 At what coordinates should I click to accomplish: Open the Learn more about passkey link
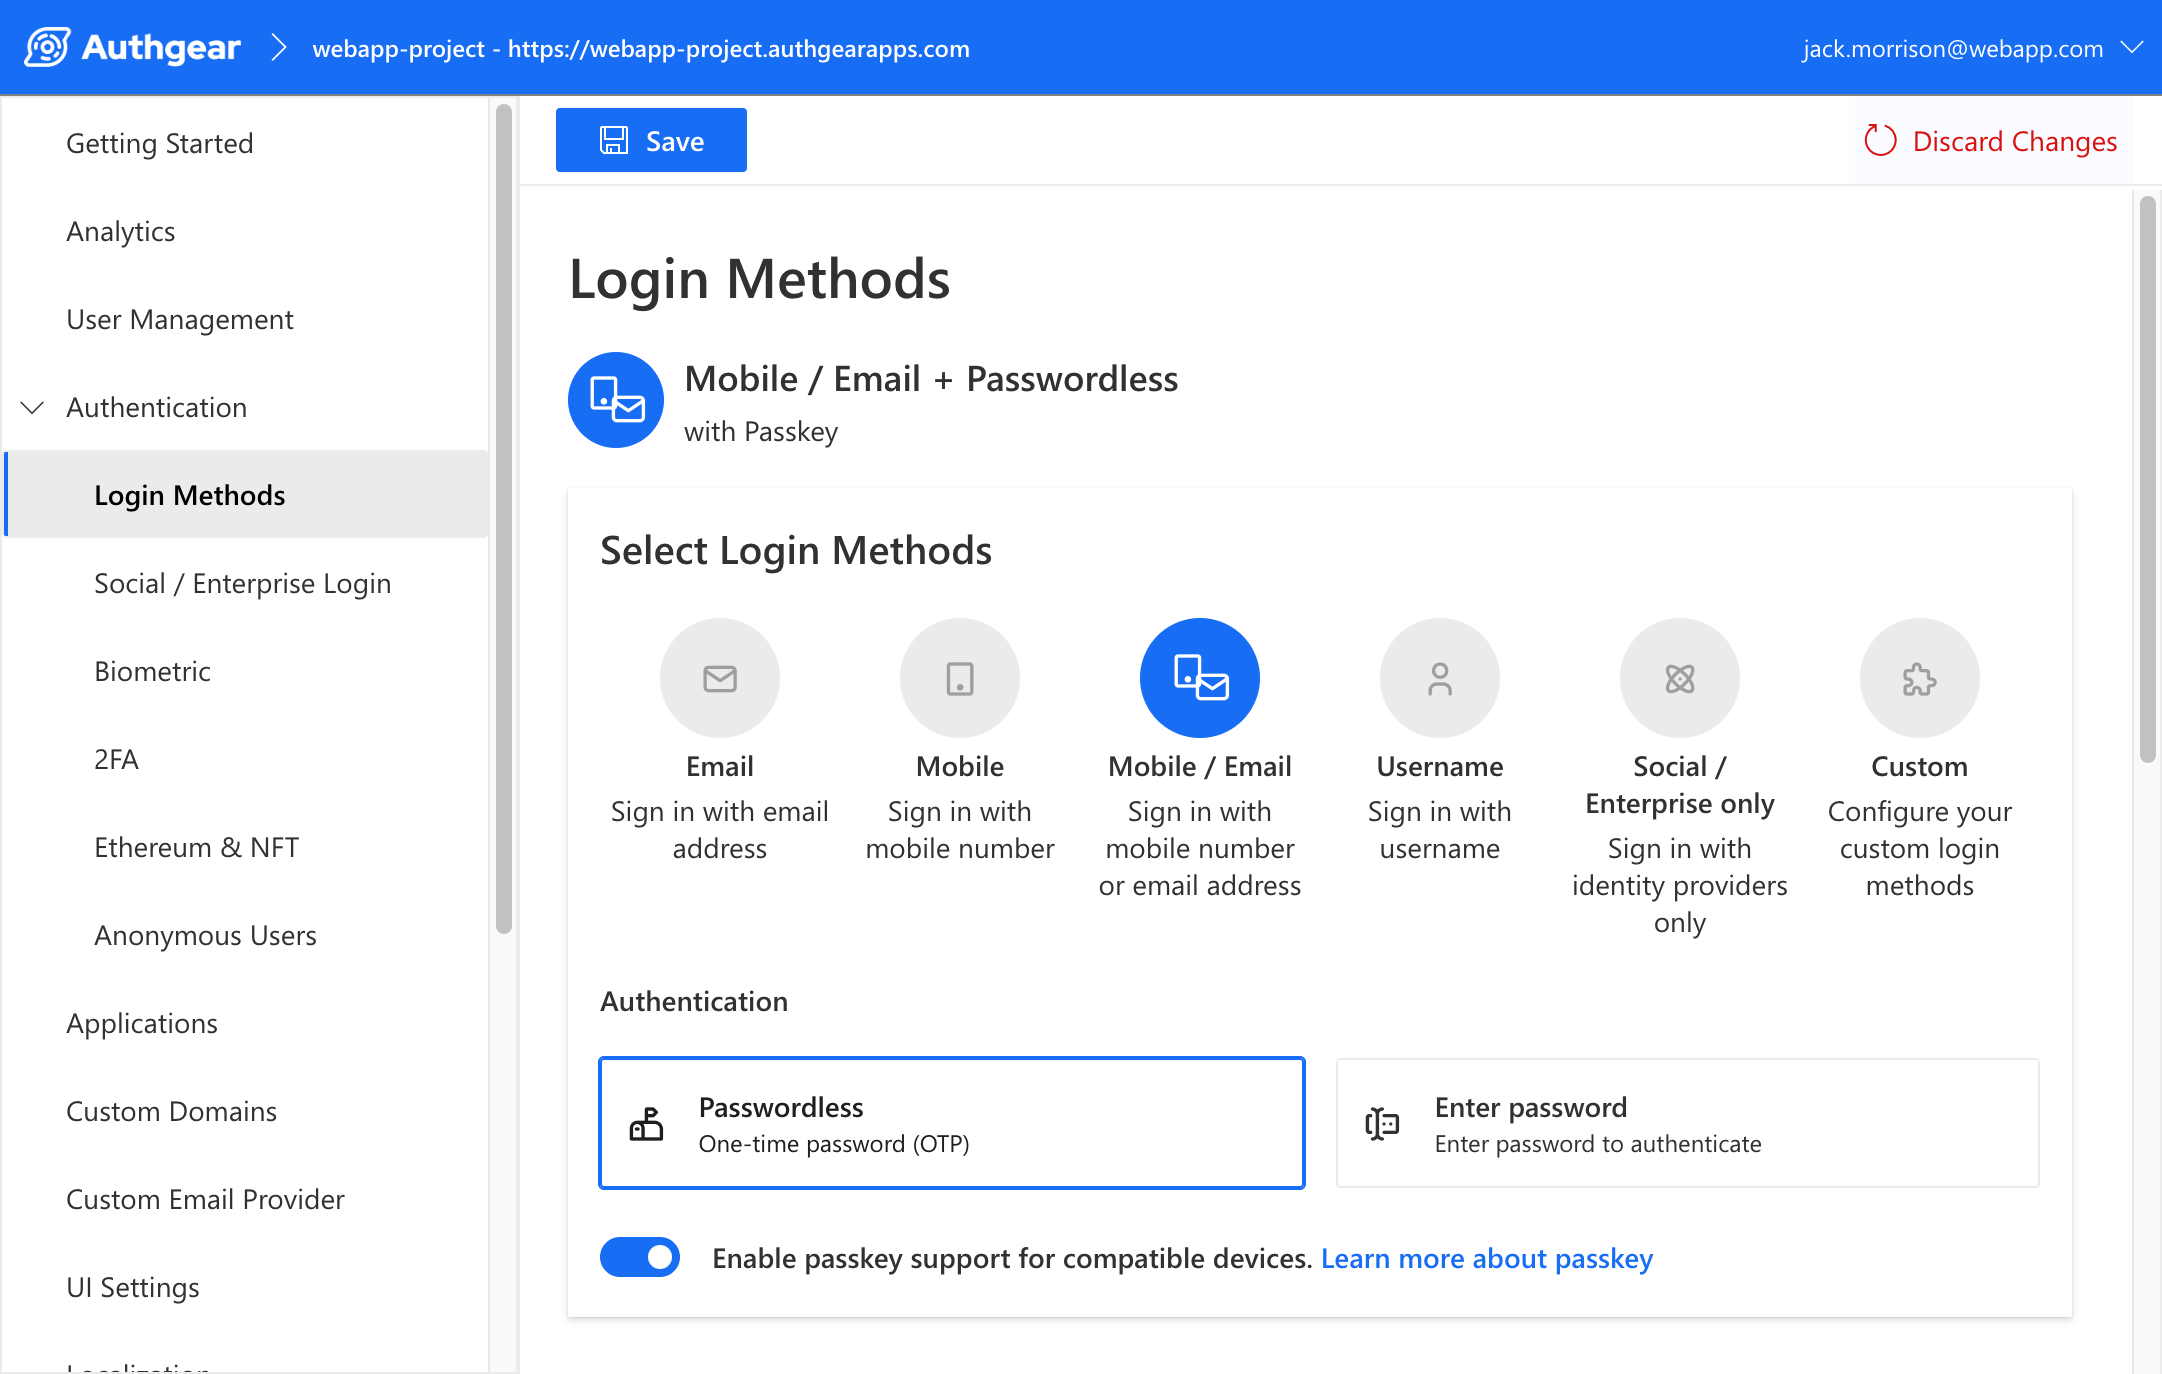[1487, 1258]
